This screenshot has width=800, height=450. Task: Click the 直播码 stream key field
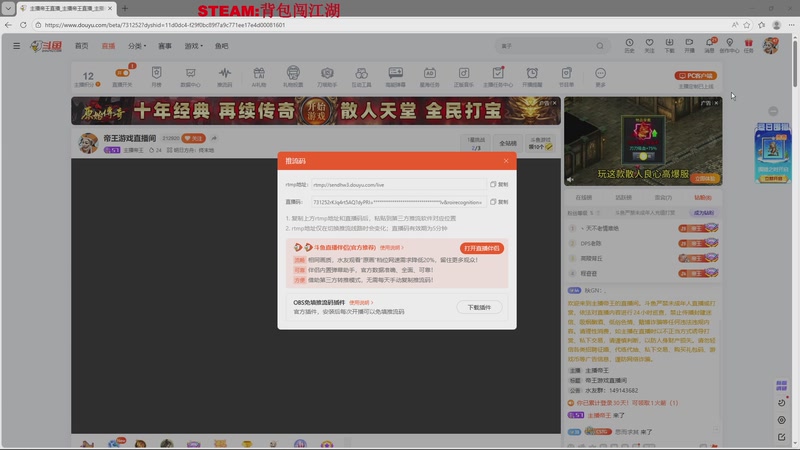click(398, 202)
